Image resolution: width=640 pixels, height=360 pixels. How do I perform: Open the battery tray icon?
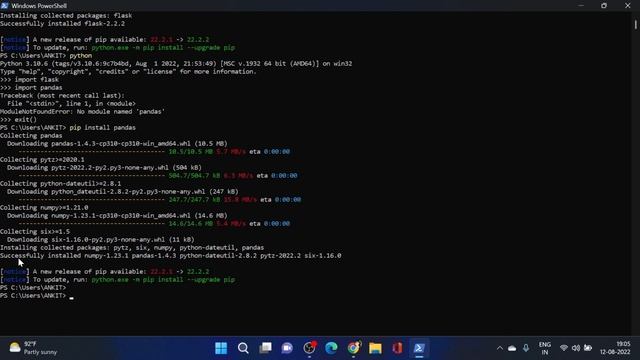(588, 348)
